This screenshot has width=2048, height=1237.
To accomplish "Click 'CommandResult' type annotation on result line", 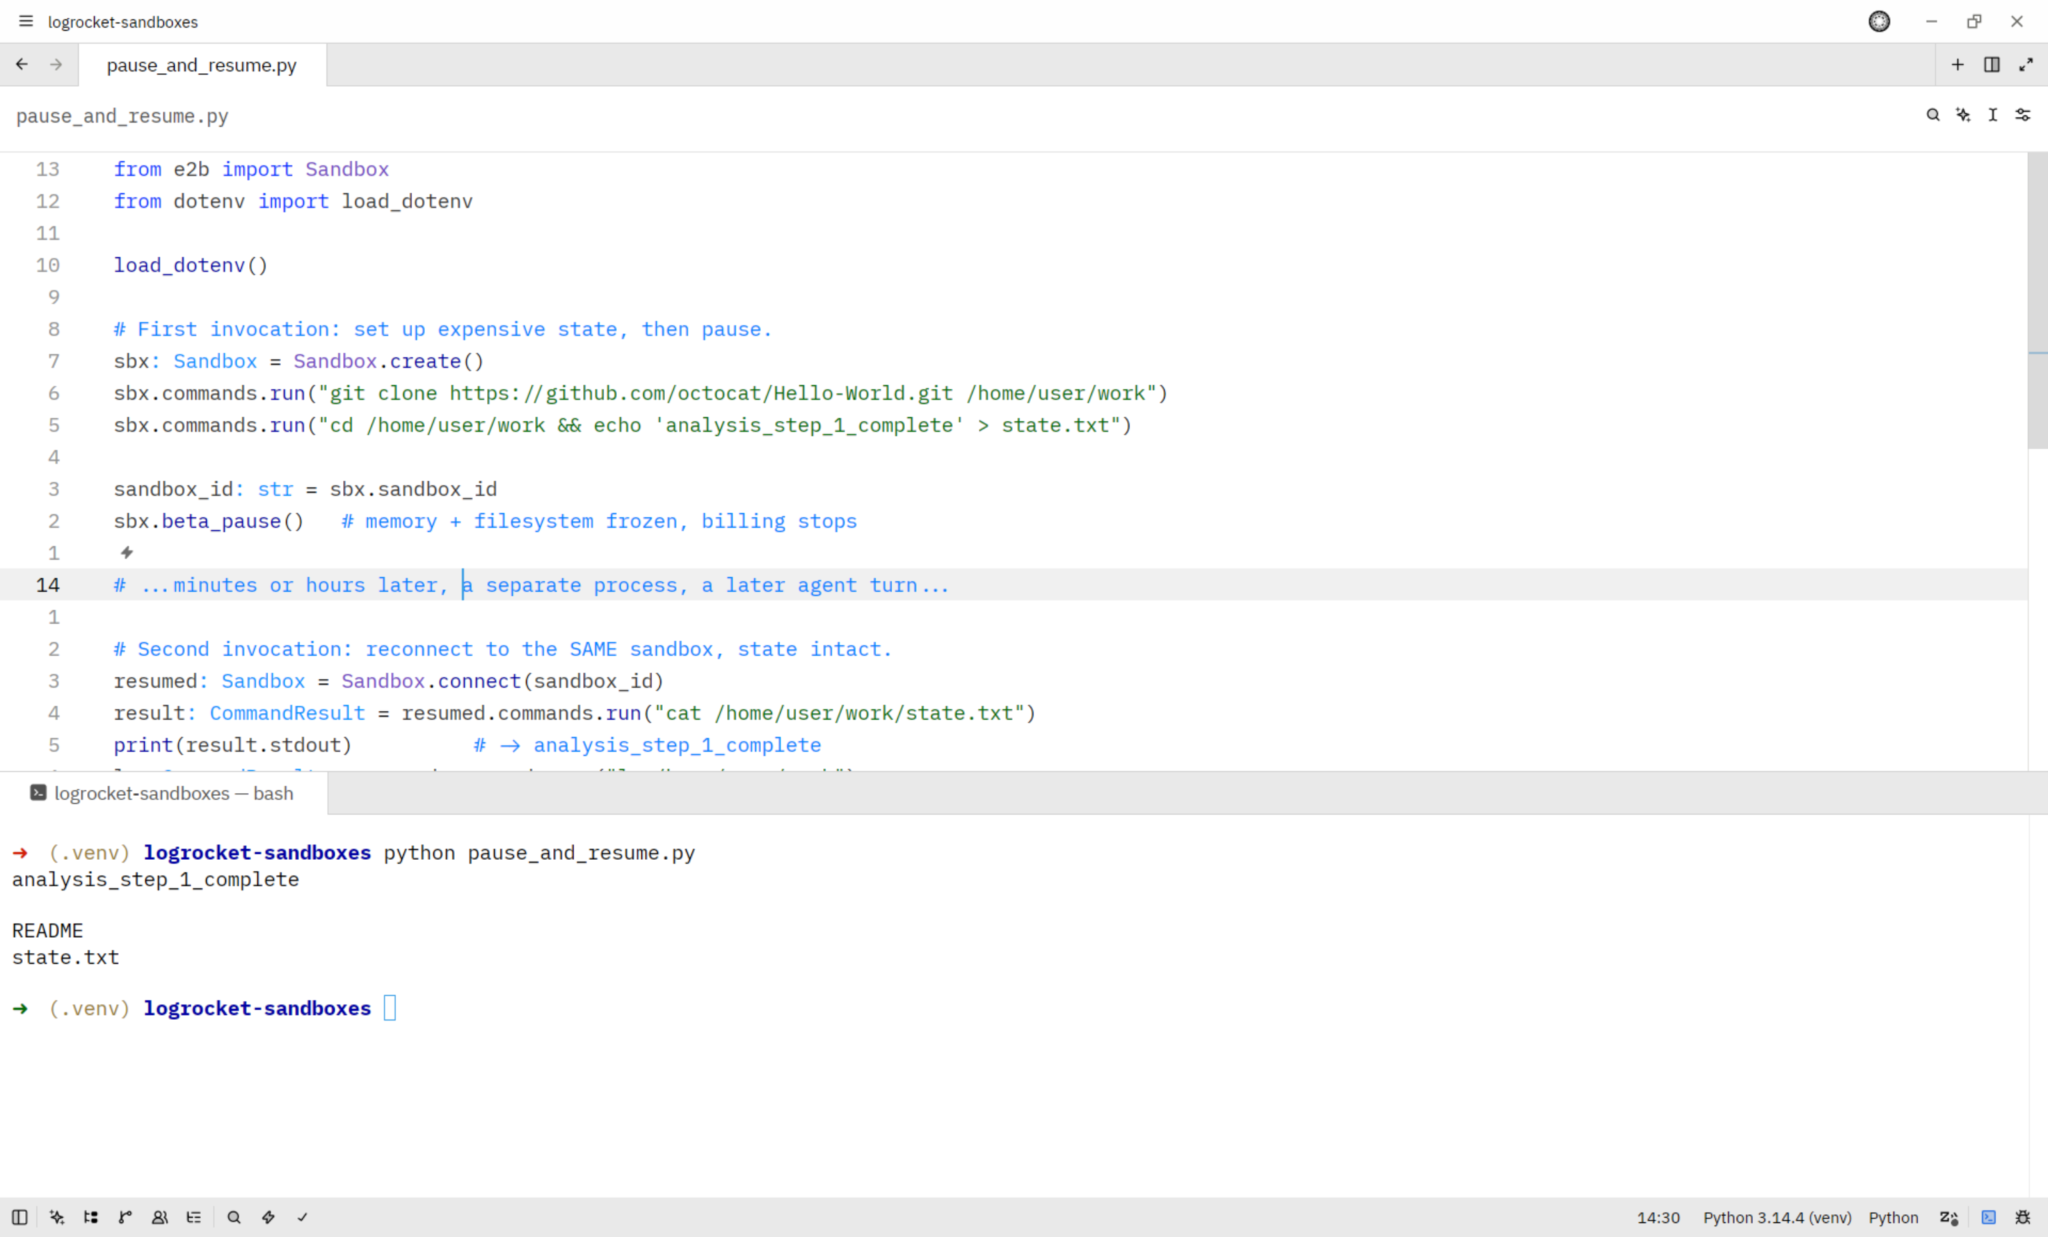I will click(287, 713).
